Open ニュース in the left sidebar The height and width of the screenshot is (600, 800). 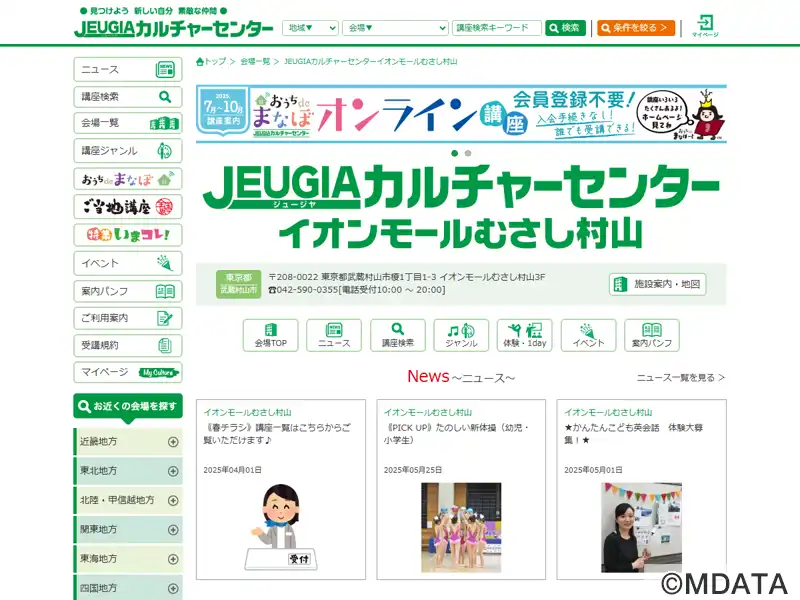[x=128, y=69]
